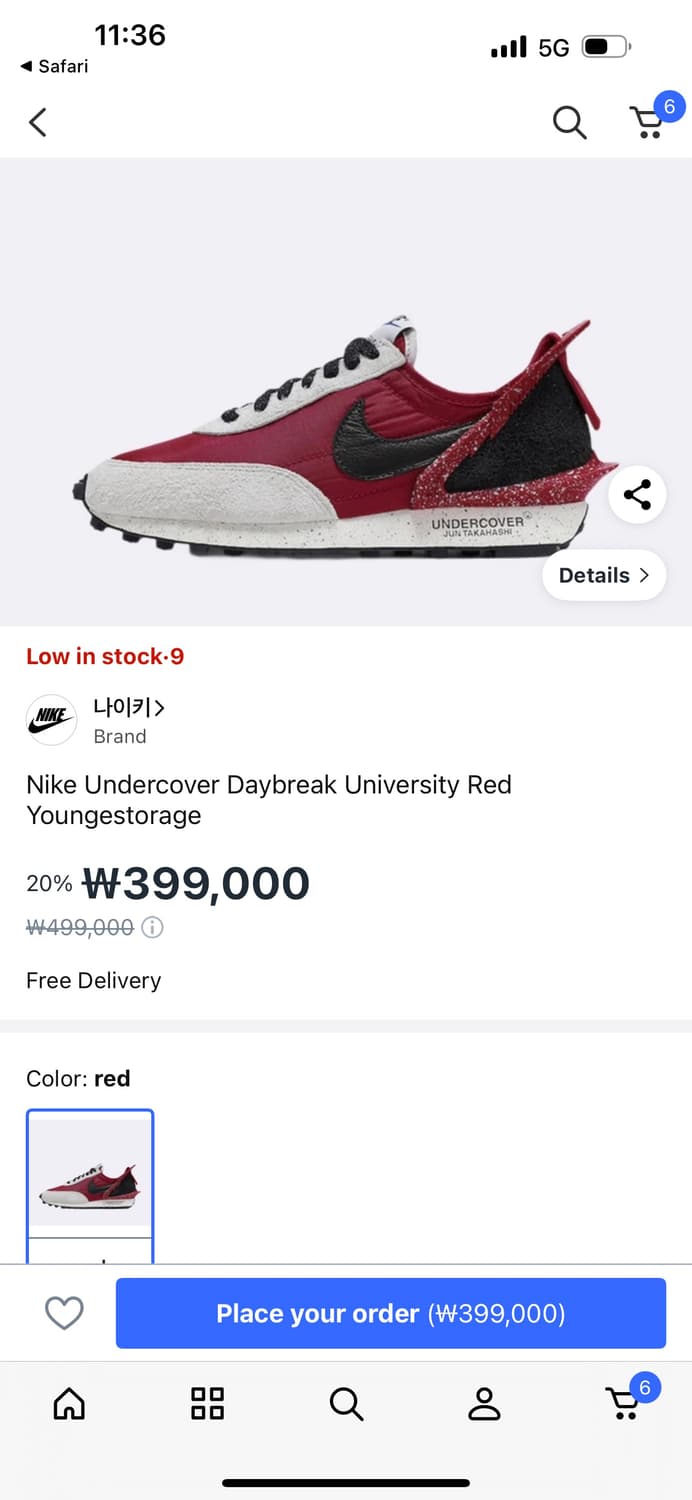
Task: Go to Home in bottom navigation
Action: click(x=69, y=1403)
